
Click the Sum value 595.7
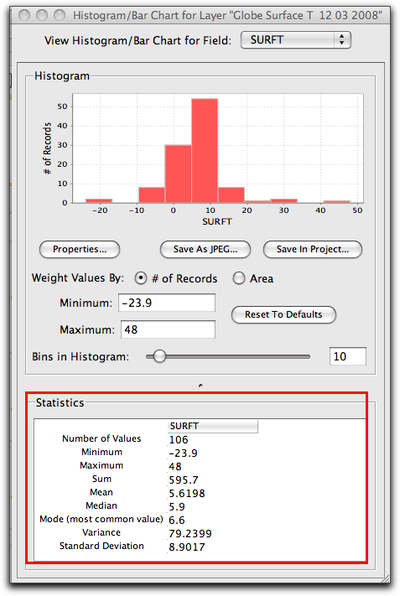pyautogui.click(x=184, y=480)
